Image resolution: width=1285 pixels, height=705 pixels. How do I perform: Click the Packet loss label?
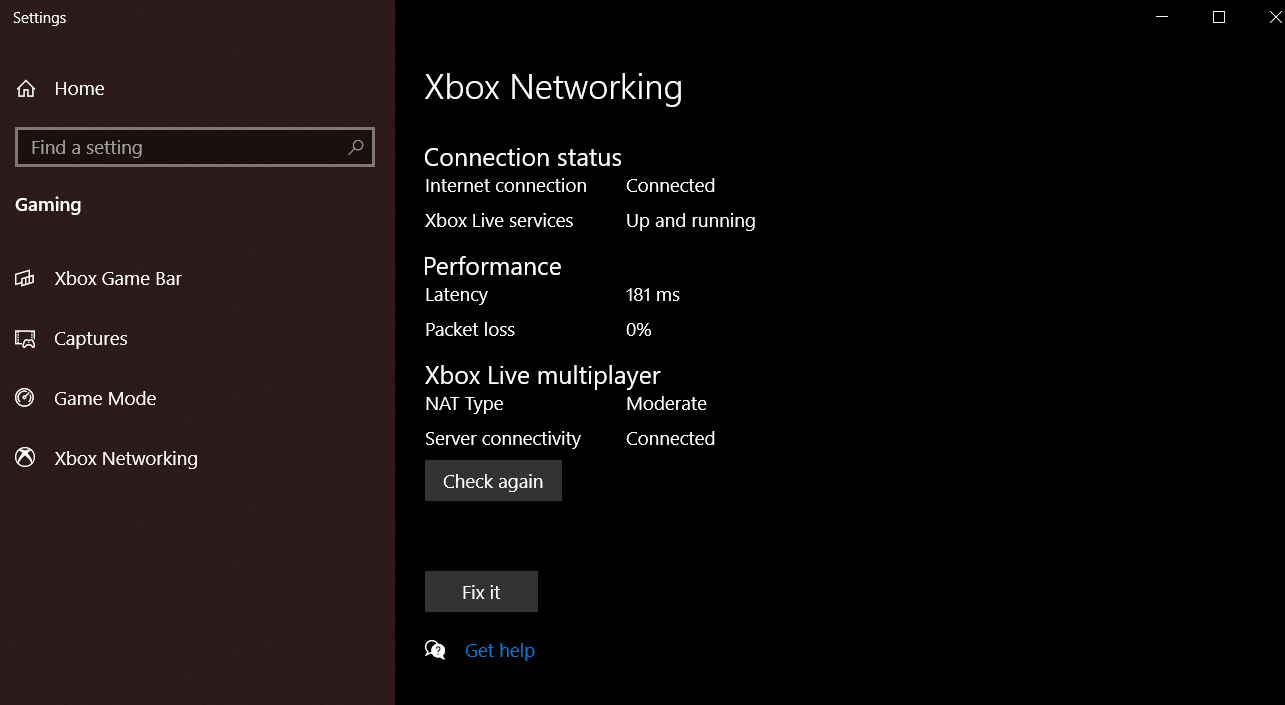click(470, 330)
